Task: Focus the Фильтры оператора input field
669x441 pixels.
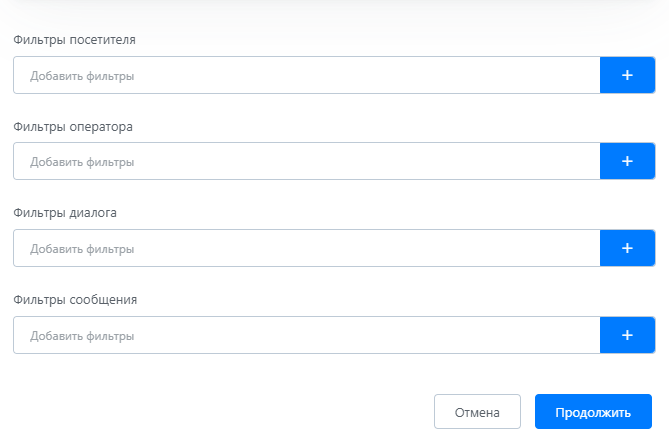Action: click(x=307, y=161)
